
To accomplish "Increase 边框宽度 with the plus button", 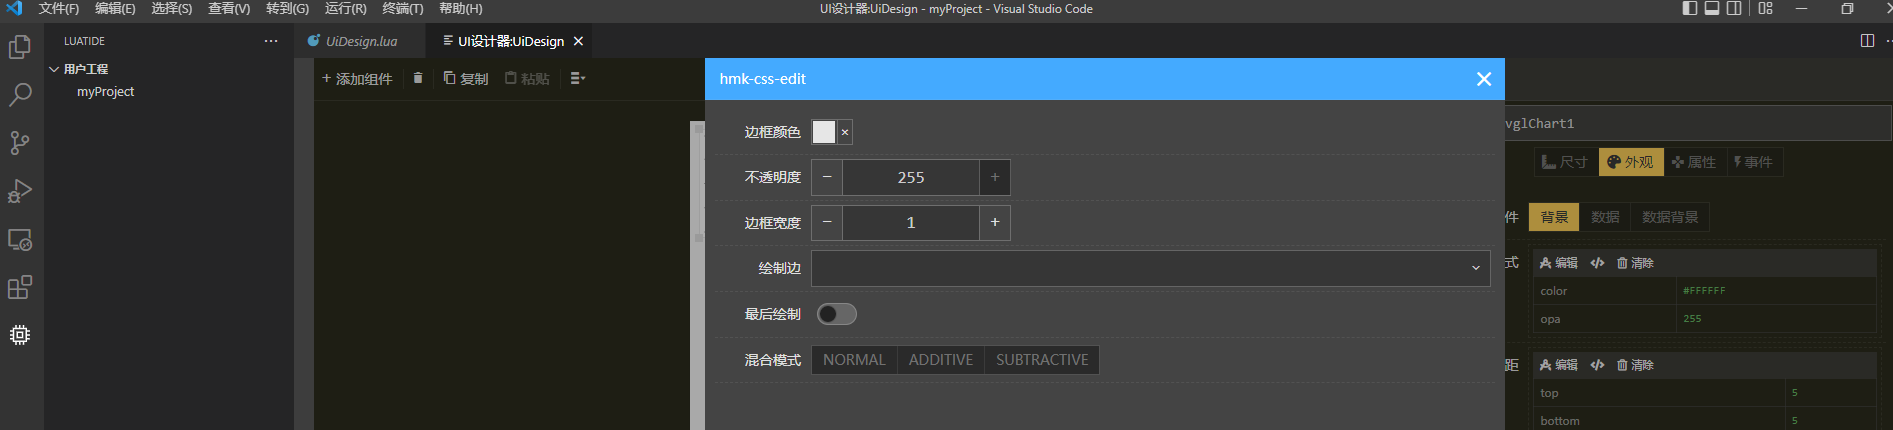I will pyautogui.click(x=995, y=222).
